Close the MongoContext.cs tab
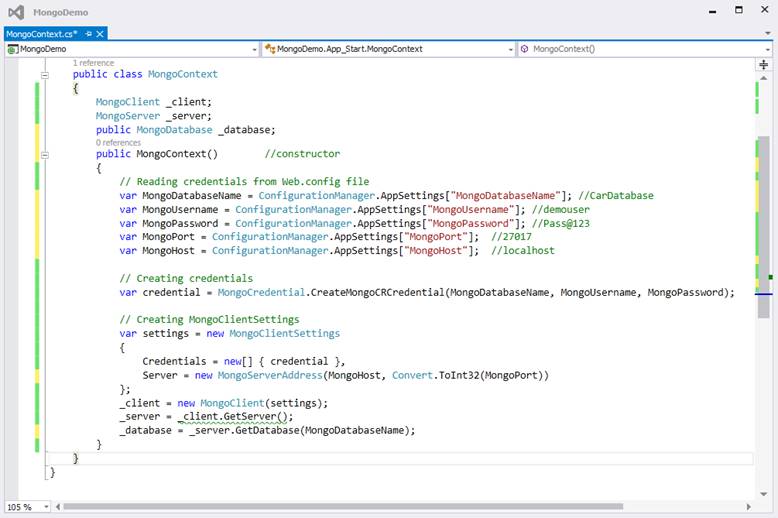 click(x=102, y=34)
